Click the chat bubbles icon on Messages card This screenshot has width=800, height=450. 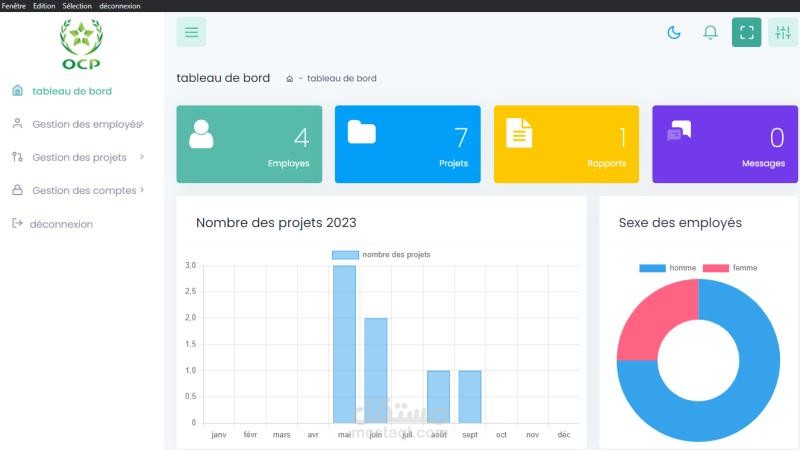point(679,131)
